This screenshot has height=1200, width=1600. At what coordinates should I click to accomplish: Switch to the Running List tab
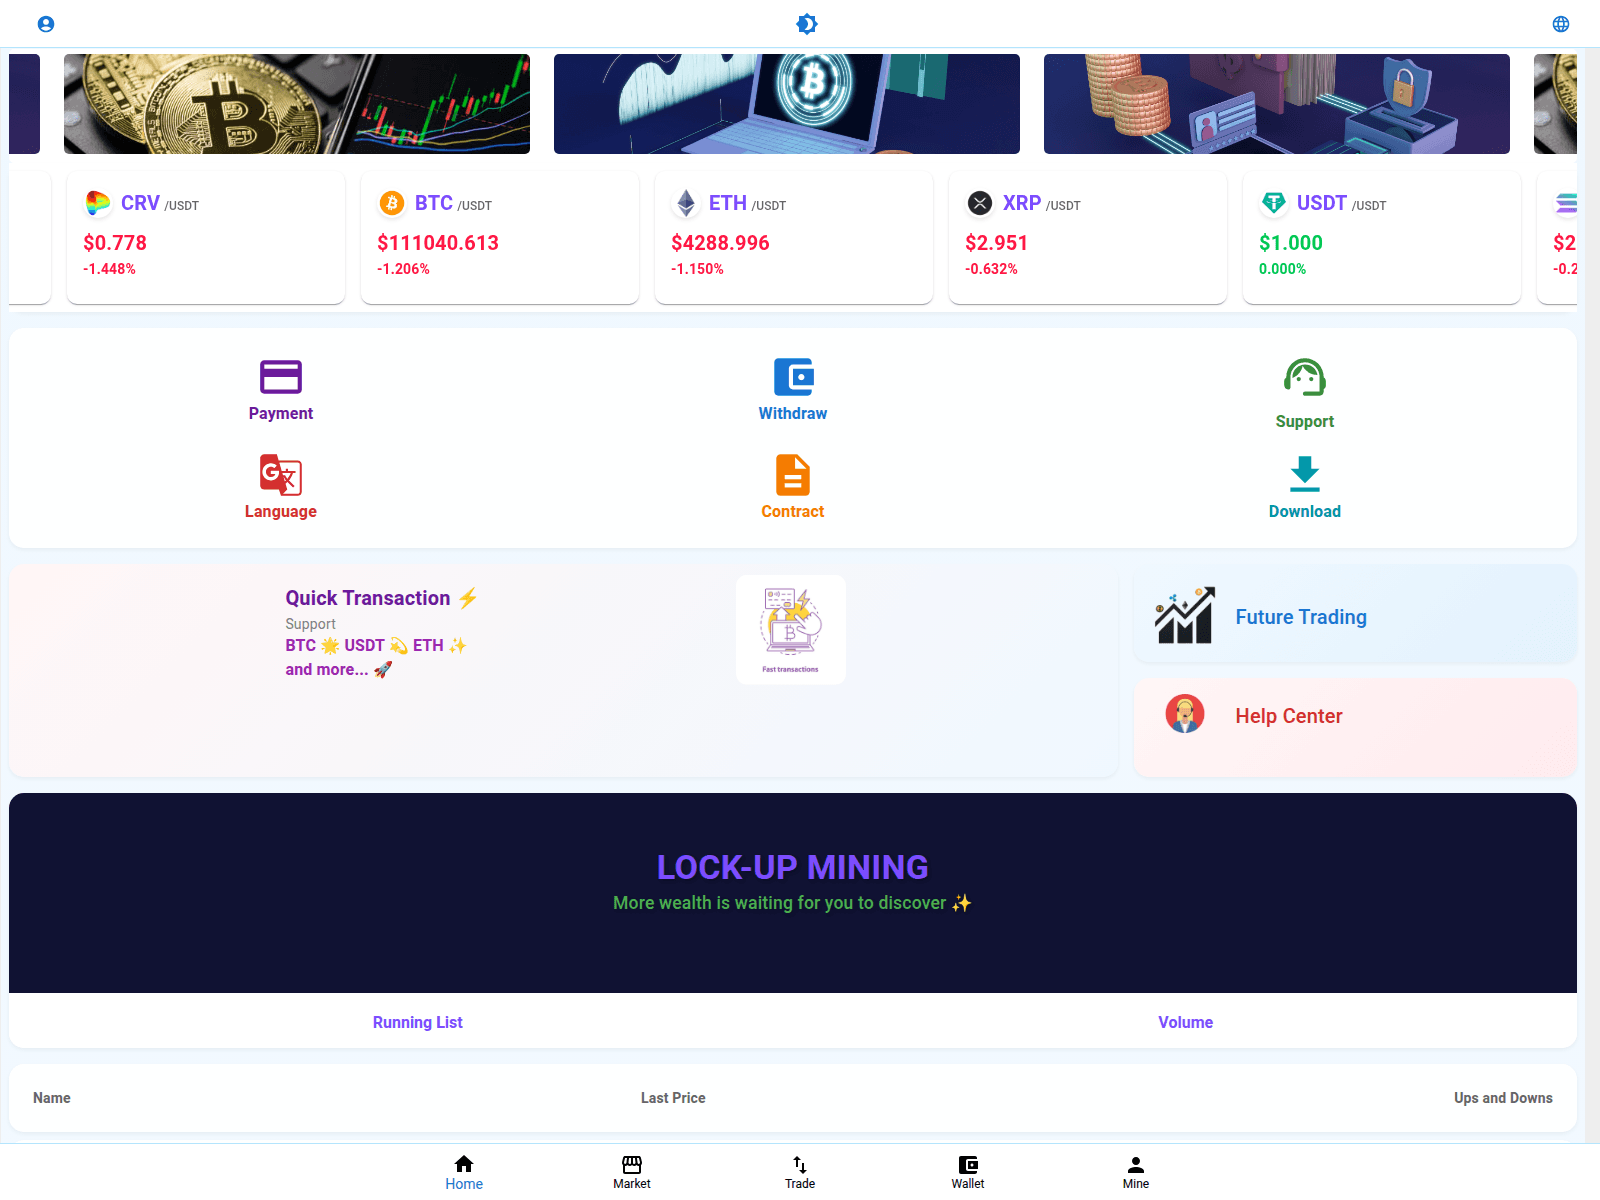[x=418, y=1022]
